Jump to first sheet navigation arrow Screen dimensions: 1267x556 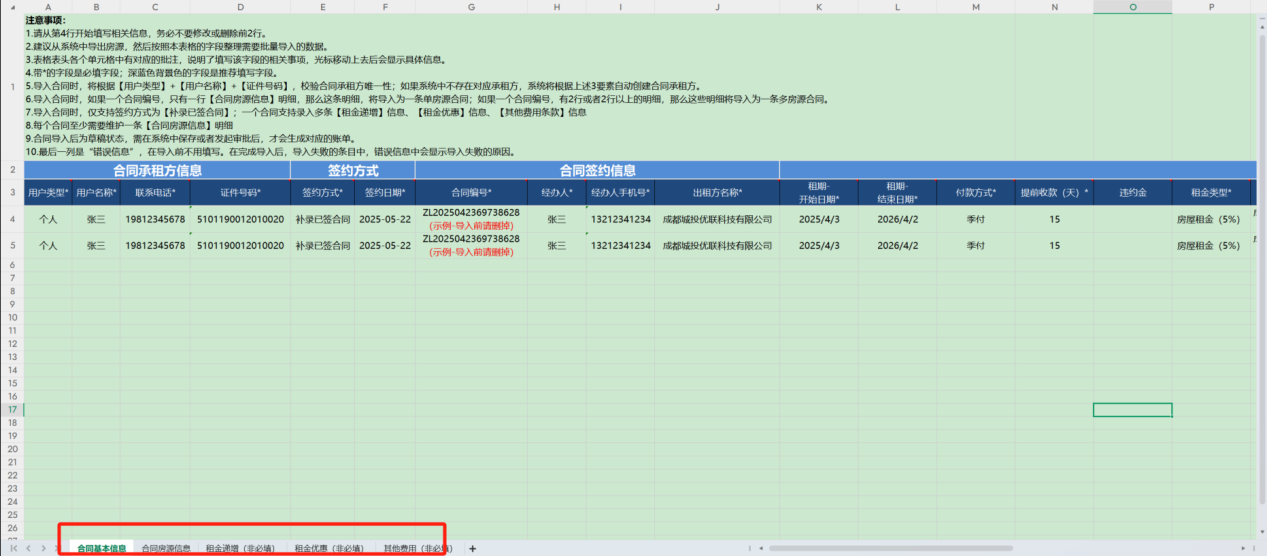click(x=15, y=548)
